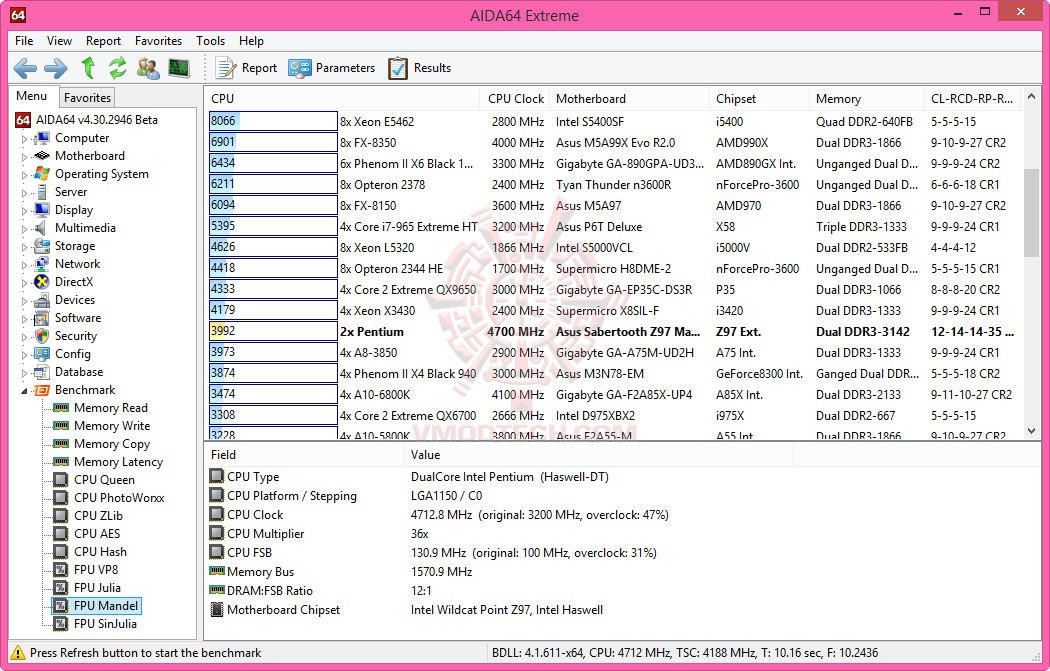Open the View menu
Screen dimensions: 1050x671
59,41
